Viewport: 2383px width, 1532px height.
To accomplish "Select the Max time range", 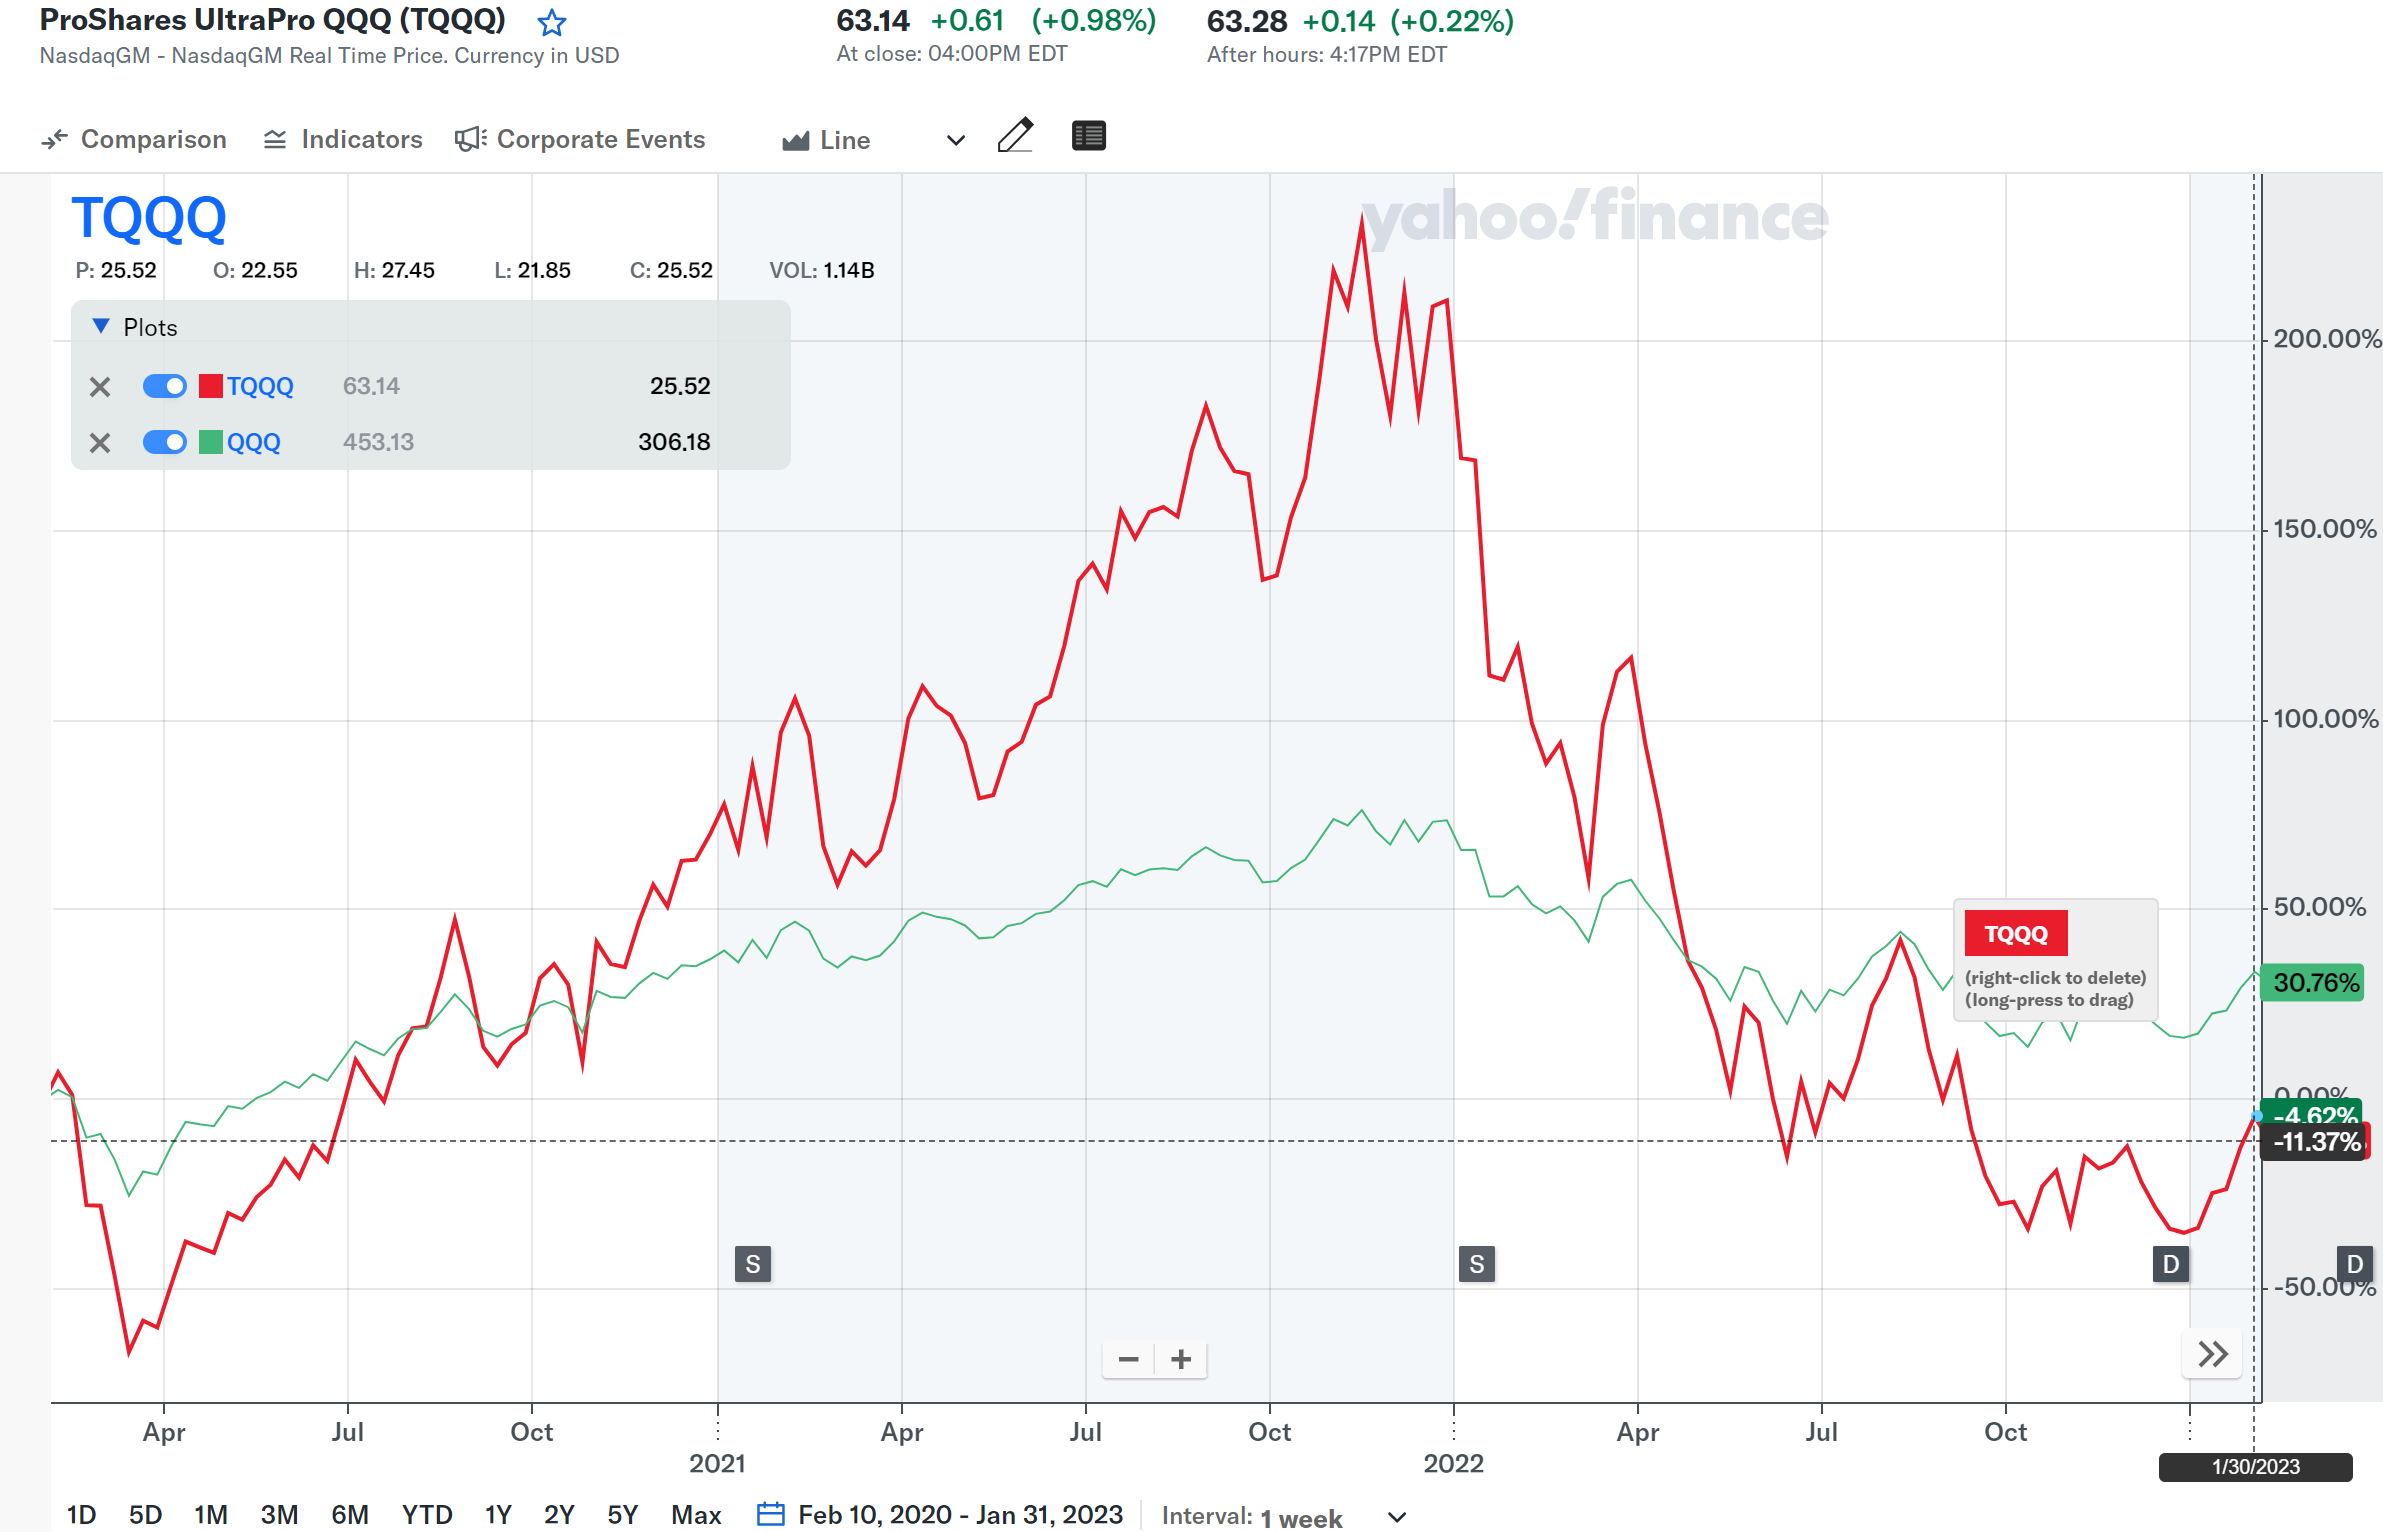I will point(695,1515).
